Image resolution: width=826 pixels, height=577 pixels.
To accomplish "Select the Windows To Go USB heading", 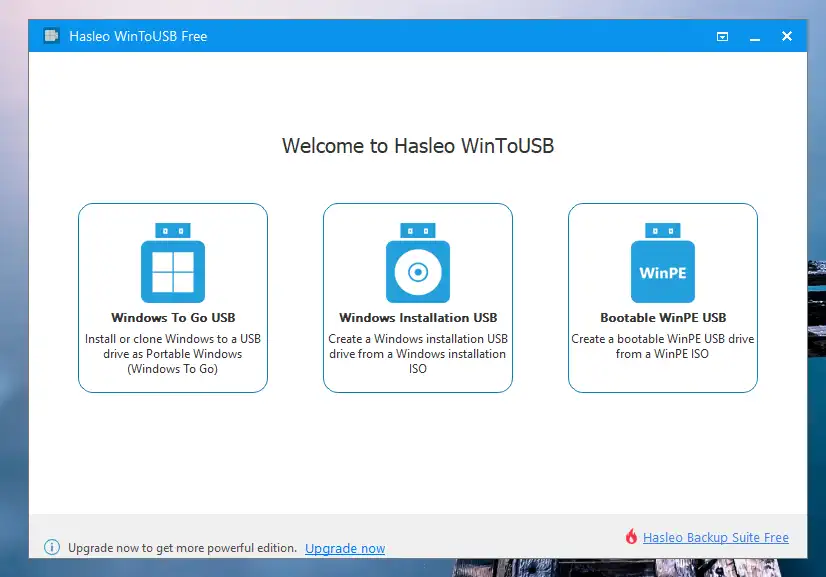I will click(173, 318).
